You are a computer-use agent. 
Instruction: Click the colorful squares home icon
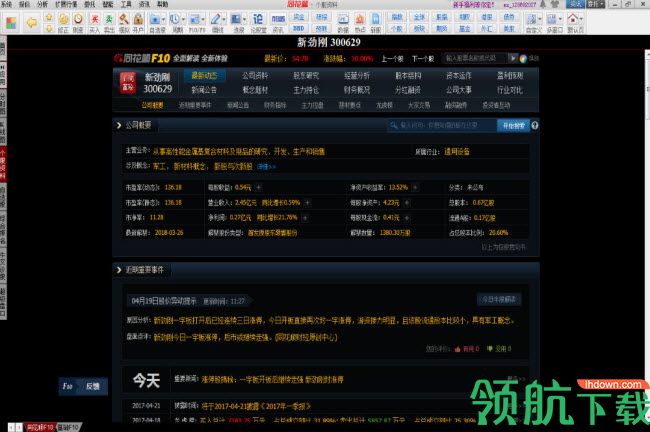click(x=11, y=22)
